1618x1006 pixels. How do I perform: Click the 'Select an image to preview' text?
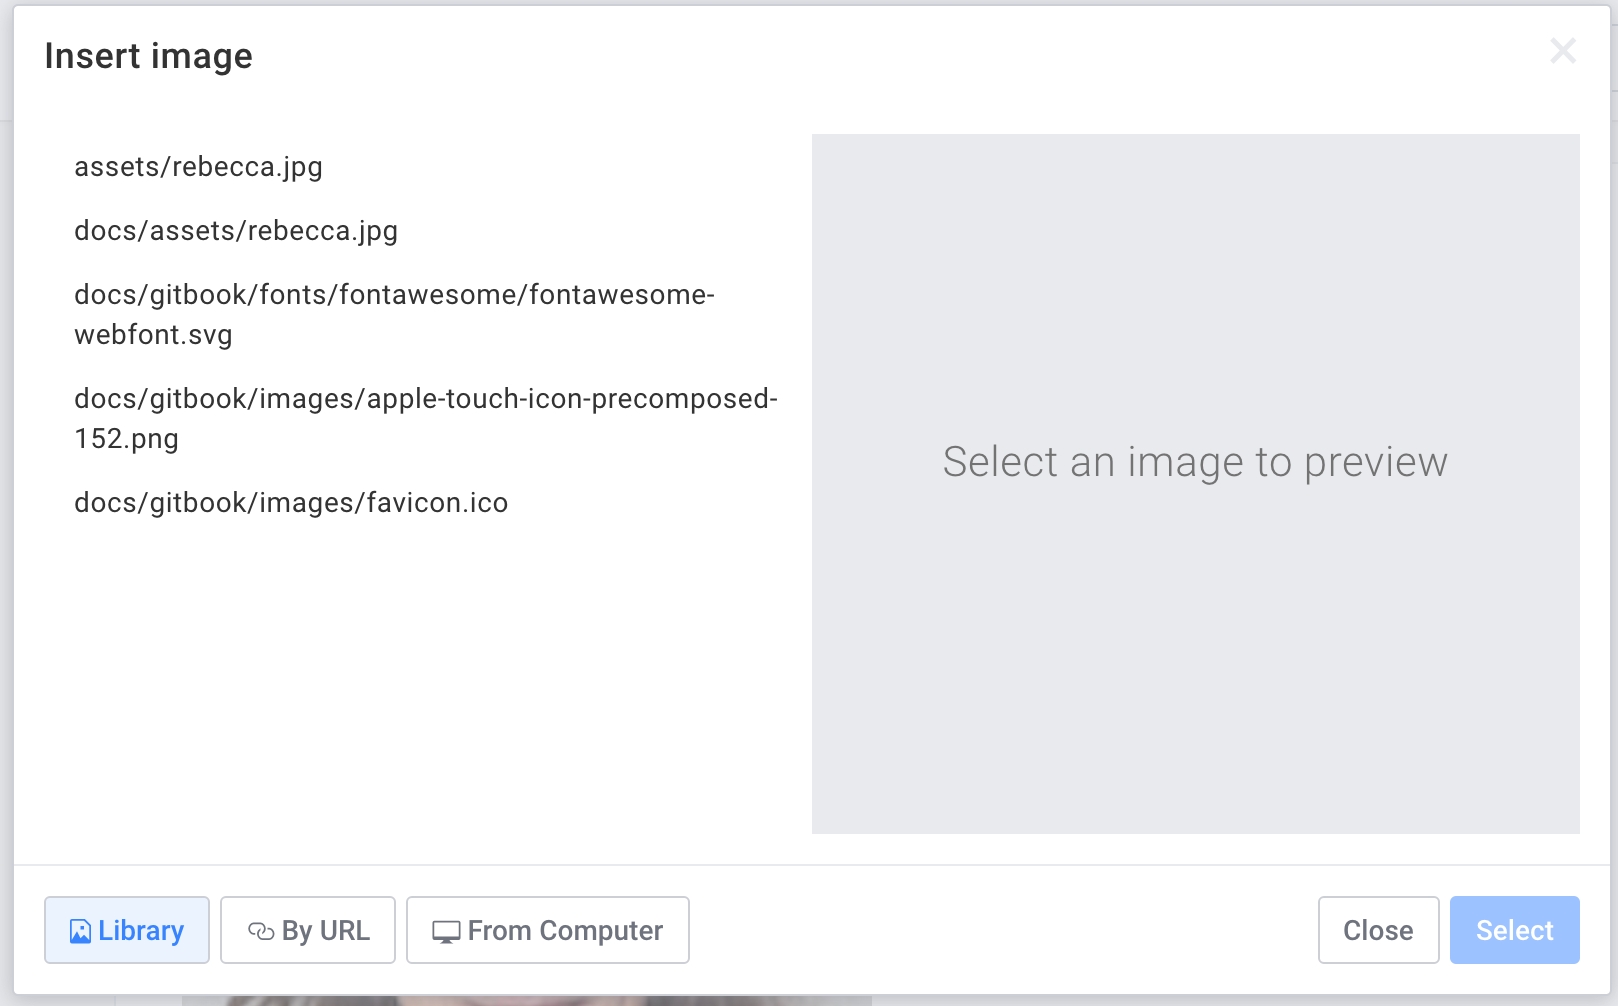1195,462
